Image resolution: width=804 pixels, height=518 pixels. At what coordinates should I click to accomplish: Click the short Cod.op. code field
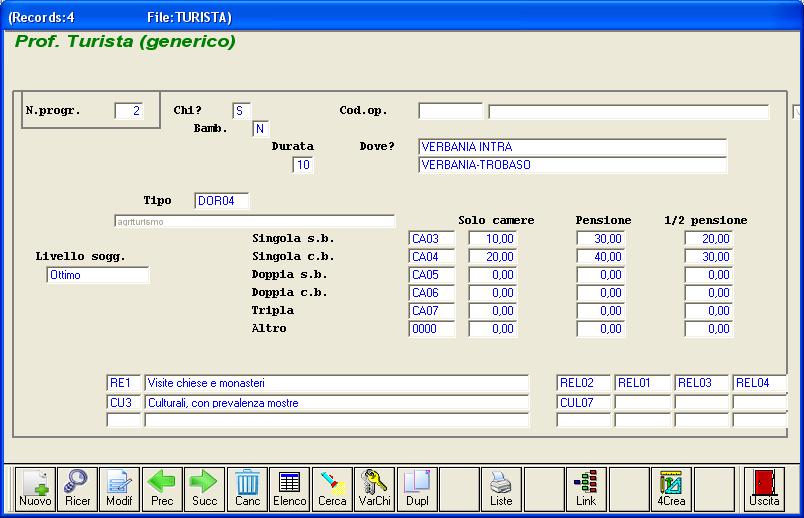(450, 111)
